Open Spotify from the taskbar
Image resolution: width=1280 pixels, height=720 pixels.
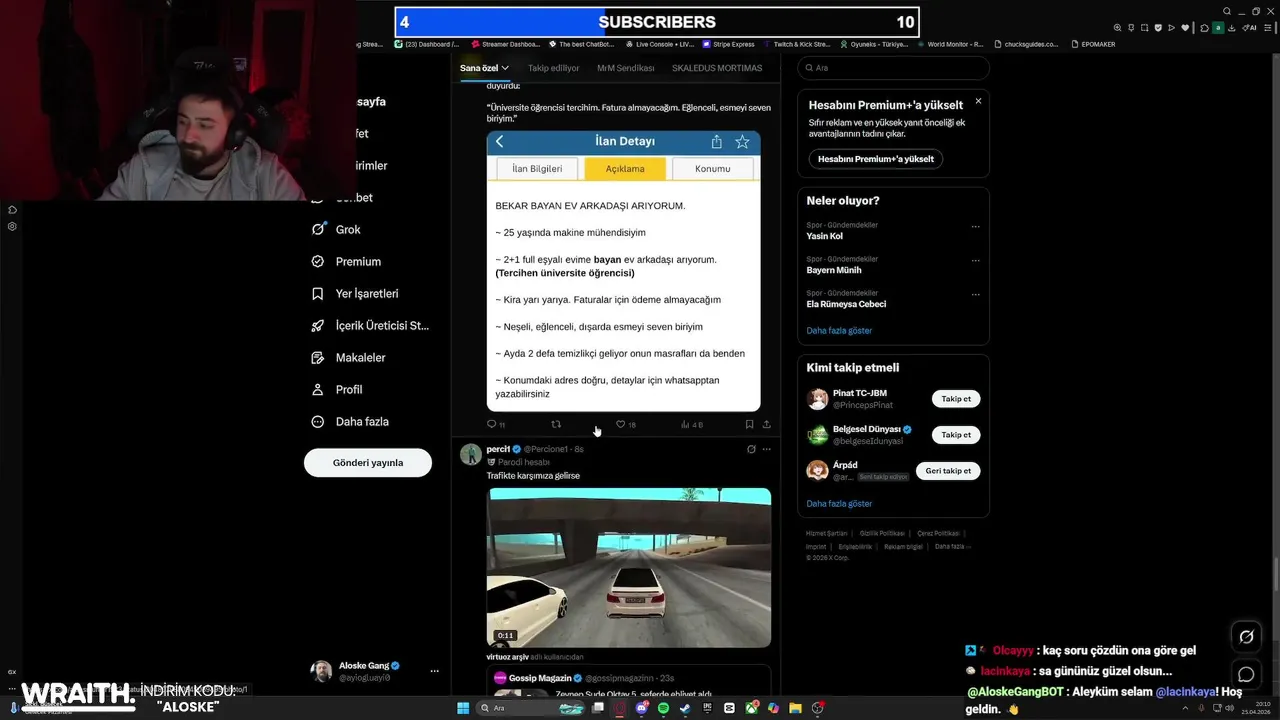coord(663,708)
